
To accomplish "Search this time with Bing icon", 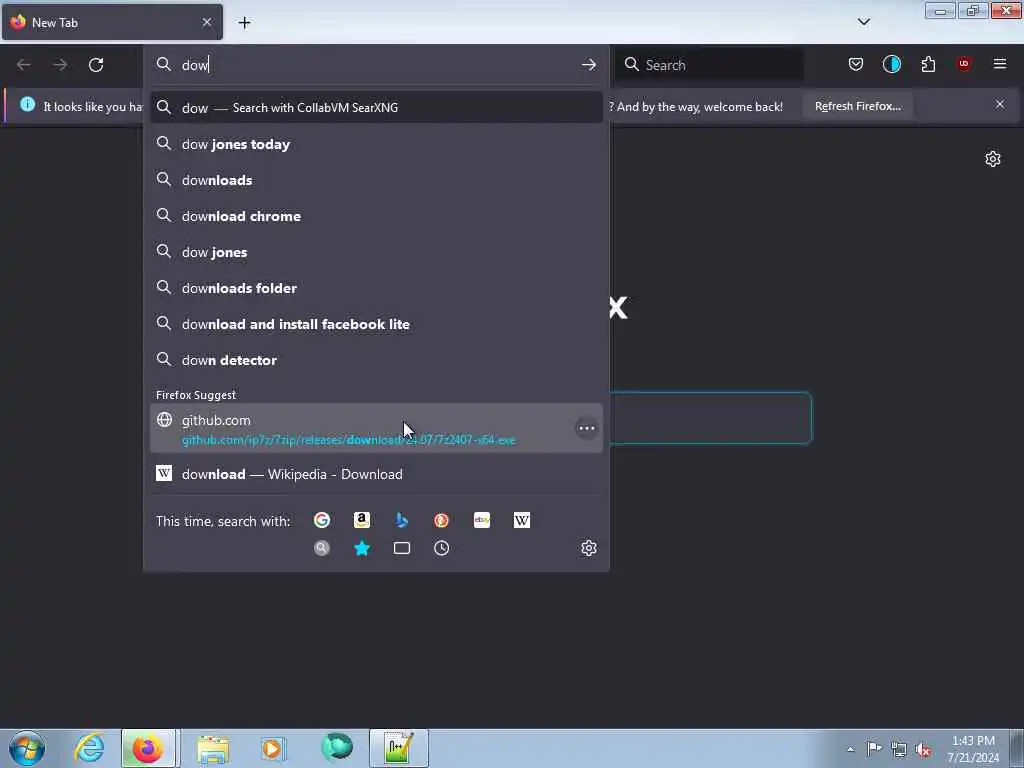I will coord(402,520).
